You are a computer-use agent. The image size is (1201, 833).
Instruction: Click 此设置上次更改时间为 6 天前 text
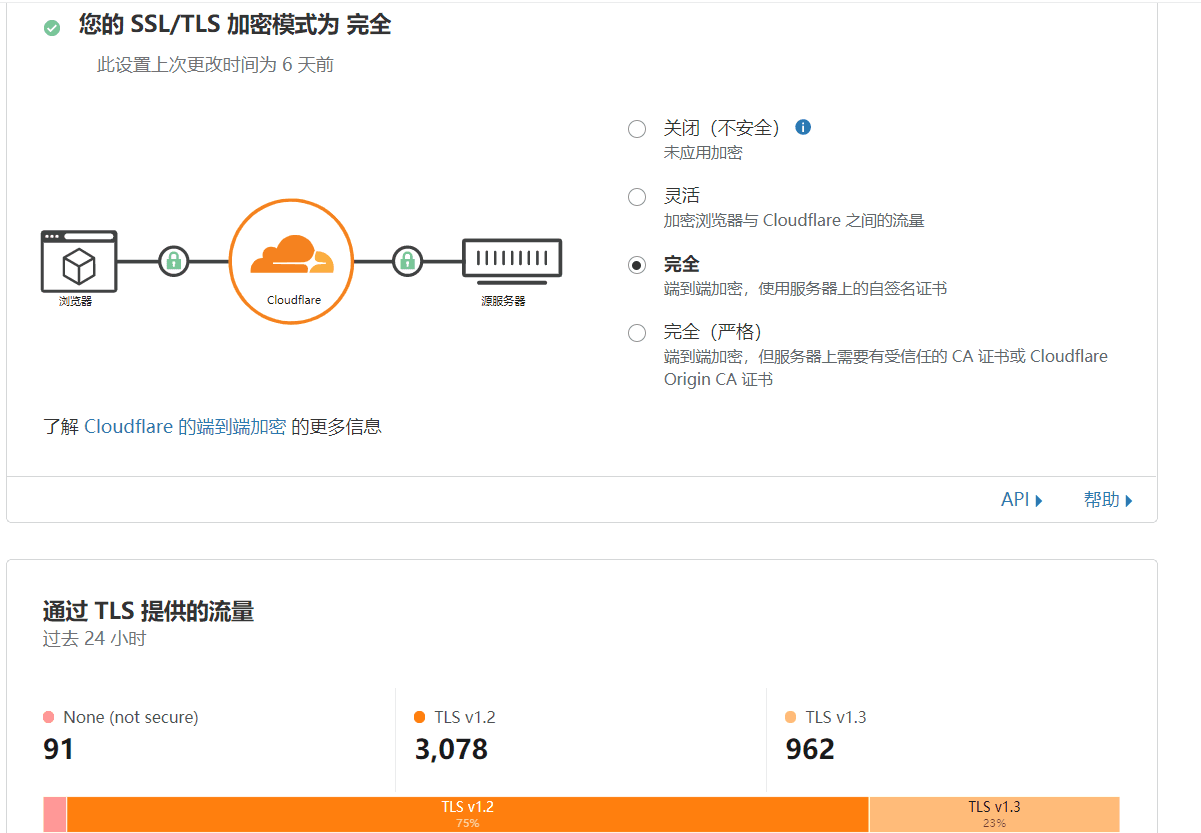(x=215, y=65)
